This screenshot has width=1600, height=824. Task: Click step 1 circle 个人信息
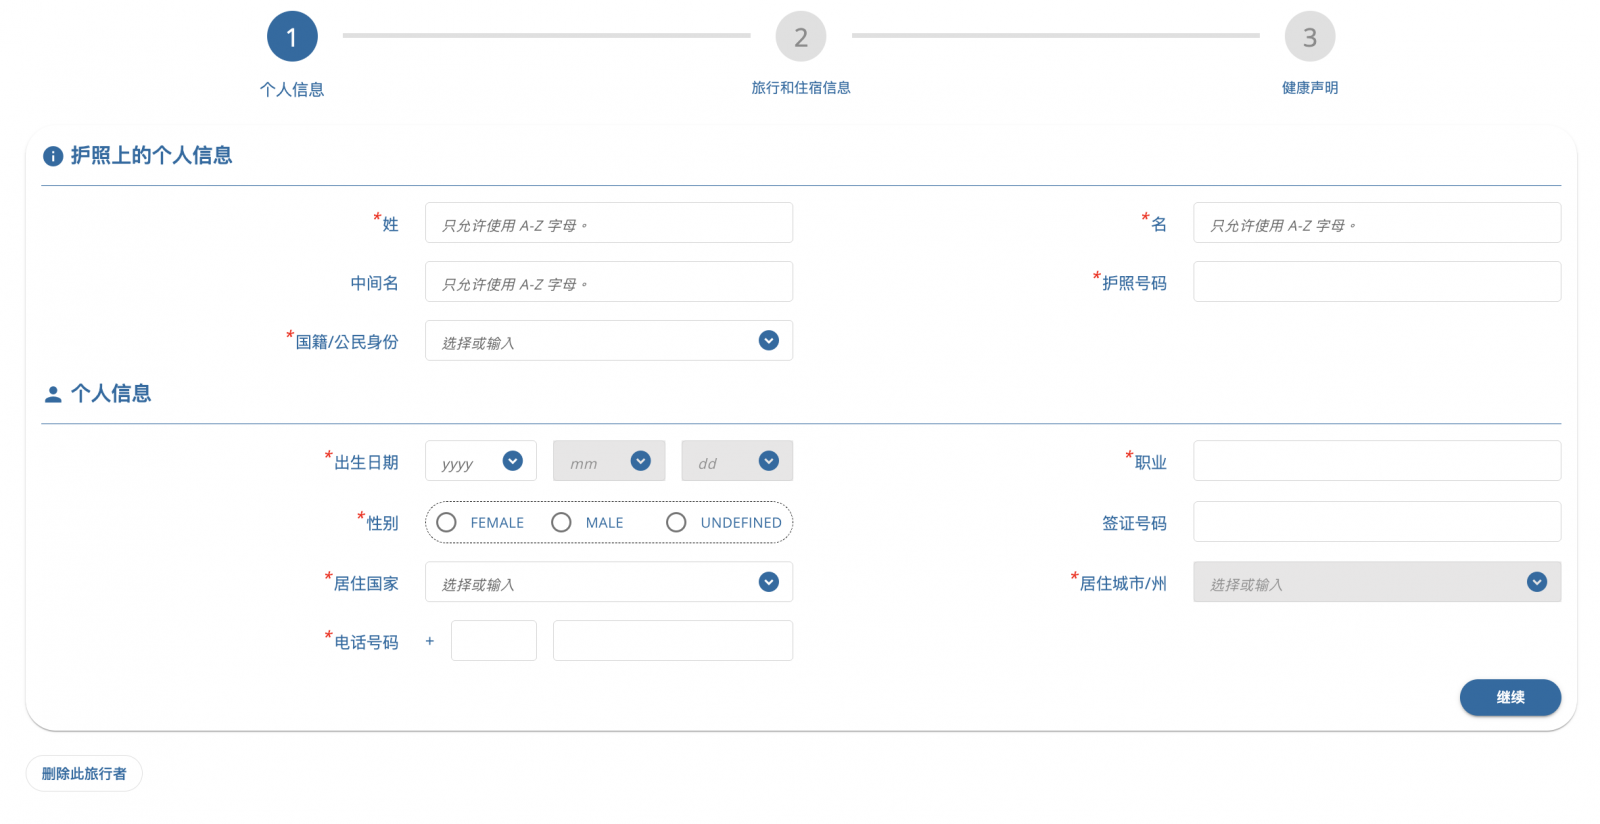point(292,37)
